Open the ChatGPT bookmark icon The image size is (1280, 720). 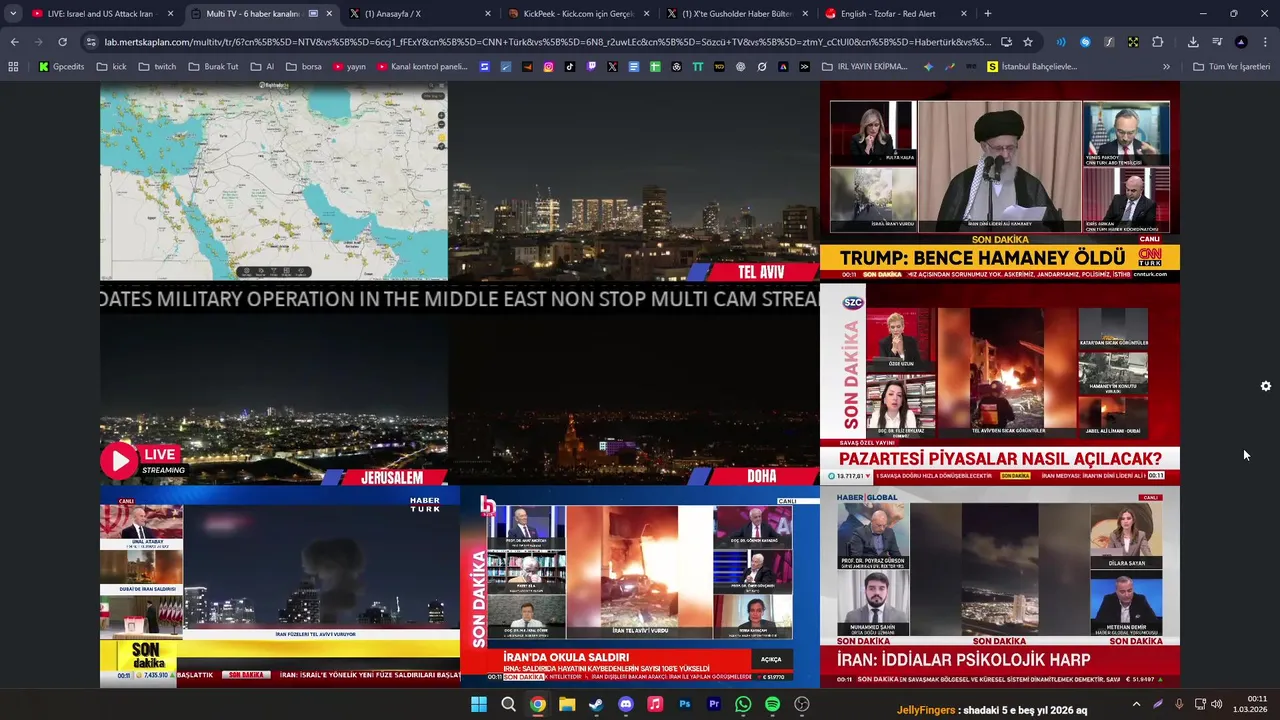741,67
